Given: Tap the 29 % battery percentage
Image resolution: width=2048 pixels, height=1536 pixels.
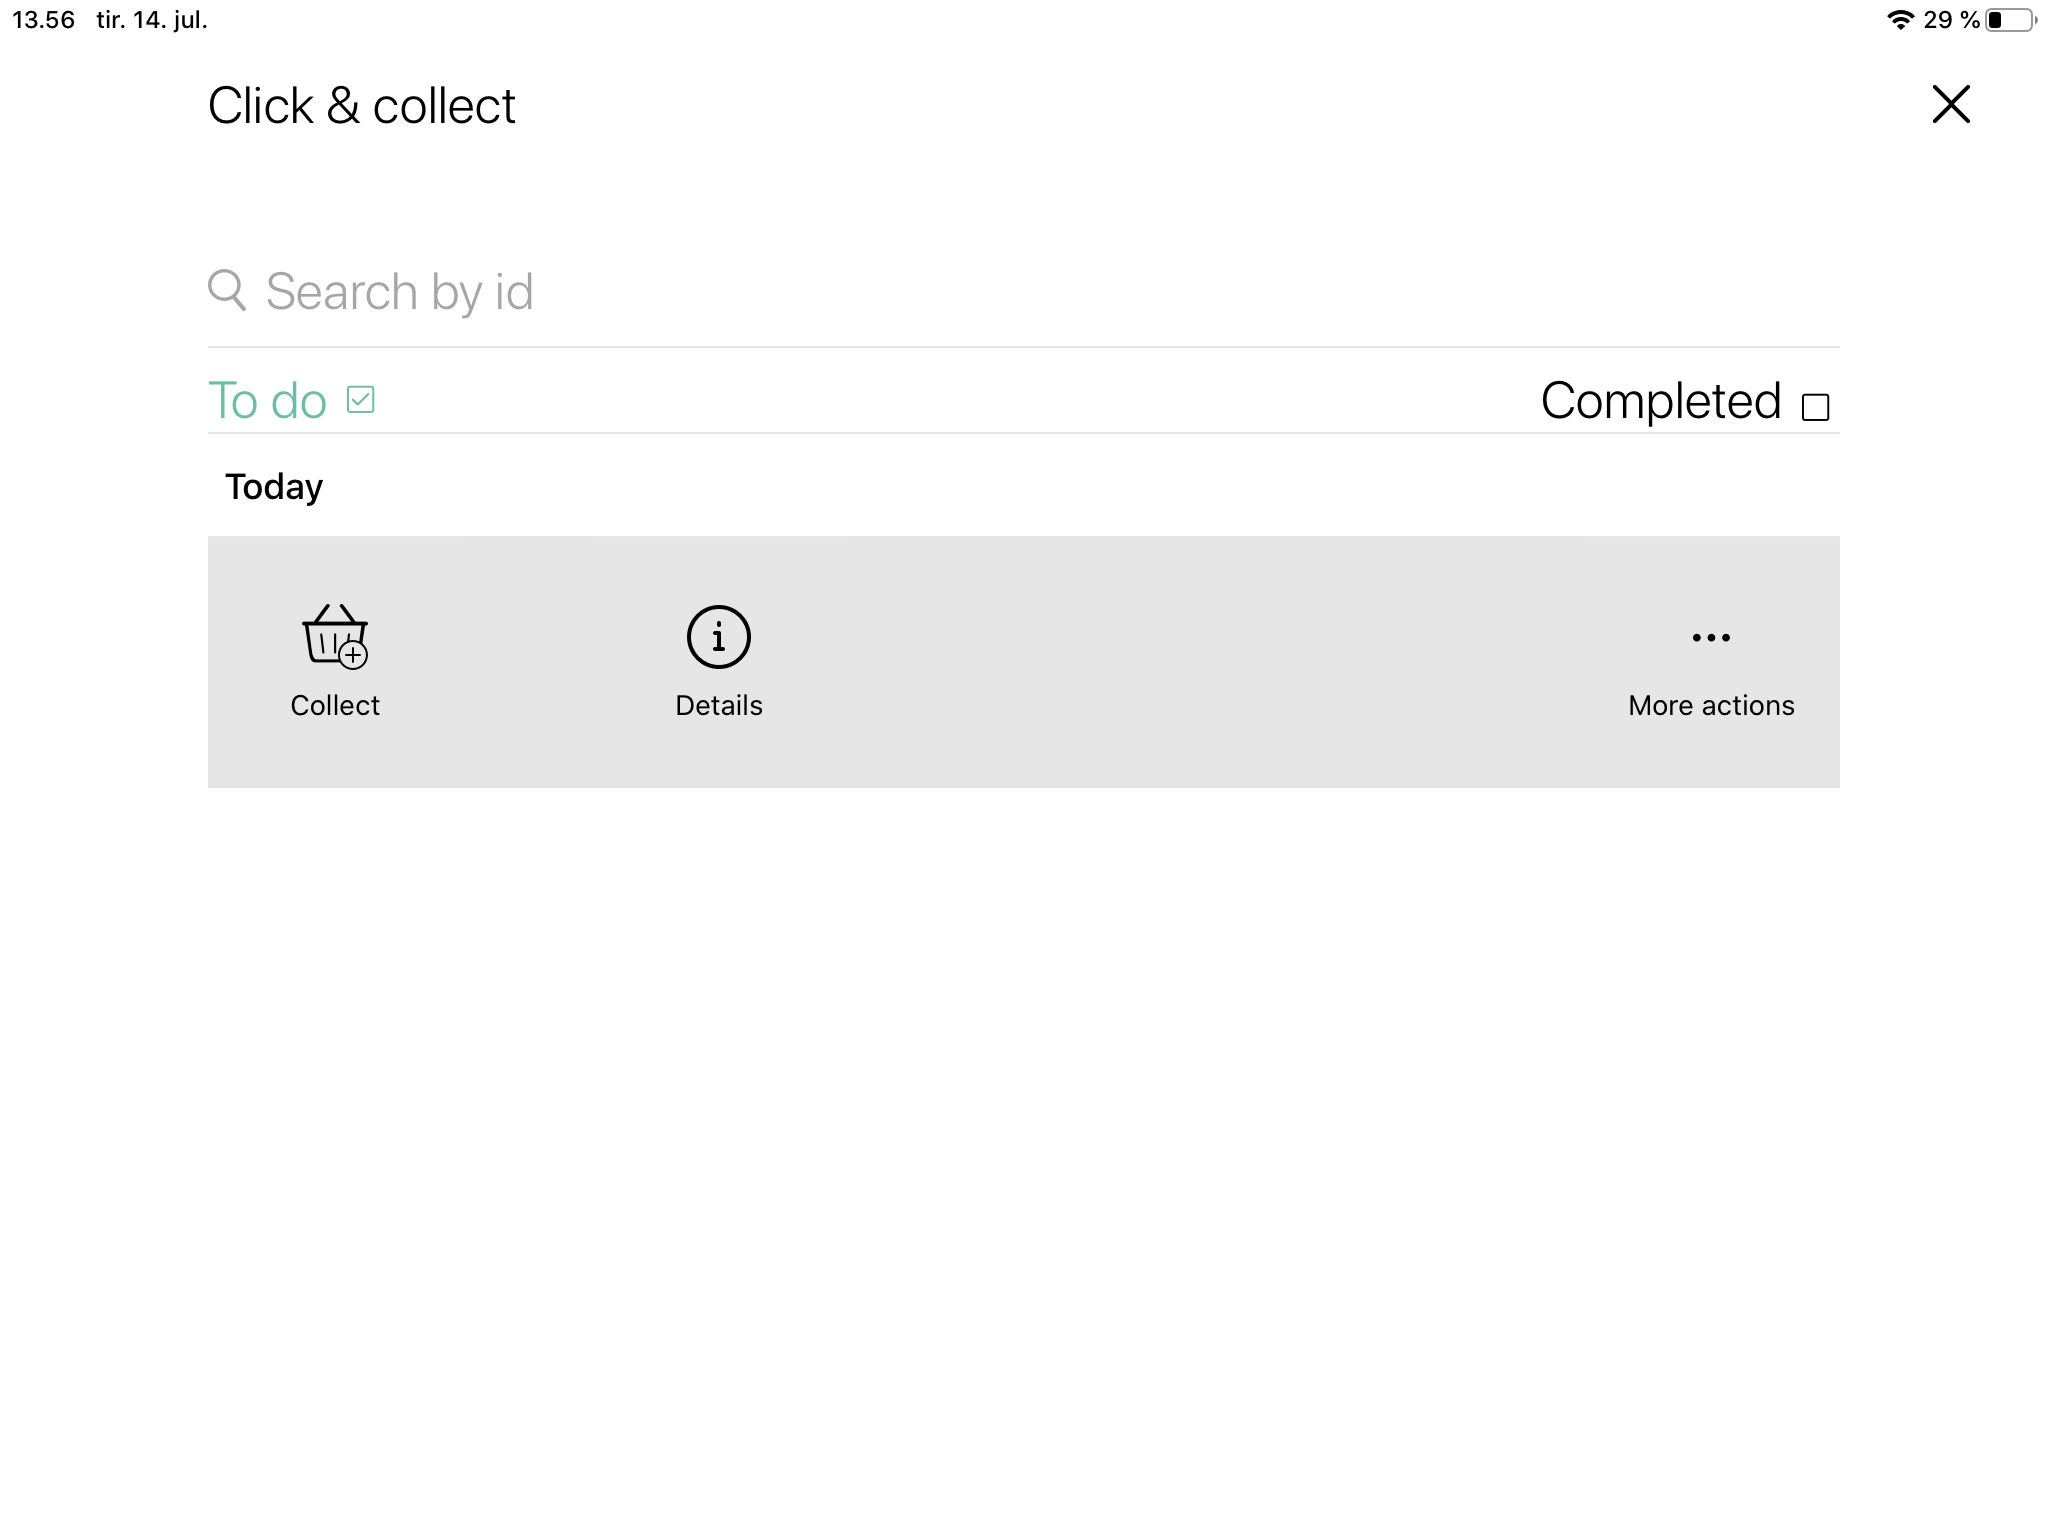Looking at the screenshot, I should [1951, 20].
